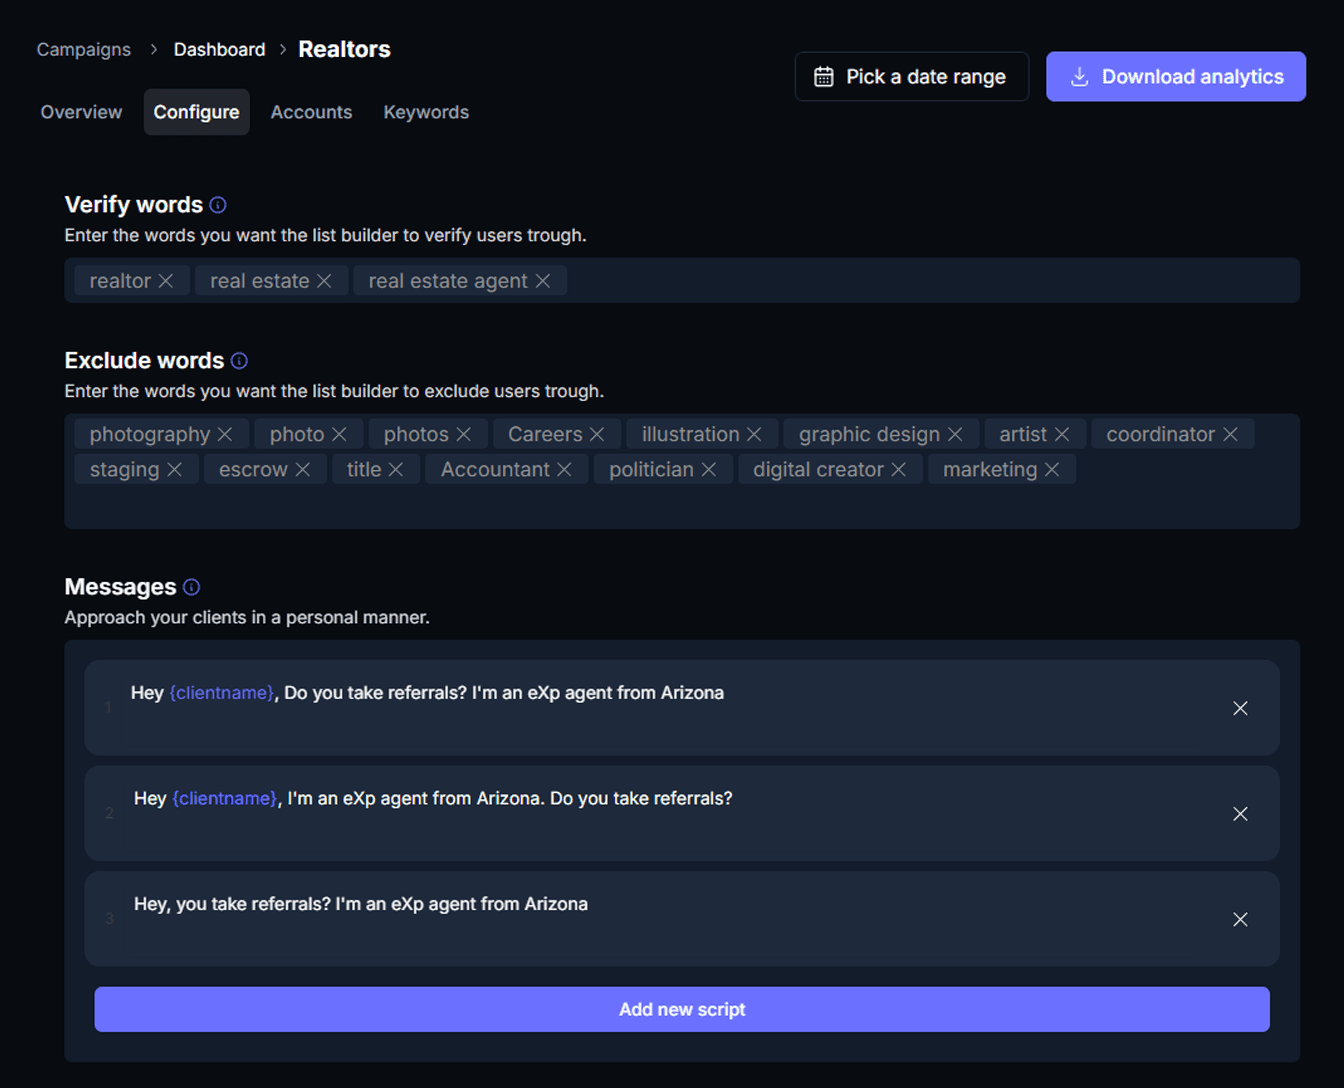The image size is (1344, 1088).
Task: Switch to the Overview tab
Action: (81, 112)
